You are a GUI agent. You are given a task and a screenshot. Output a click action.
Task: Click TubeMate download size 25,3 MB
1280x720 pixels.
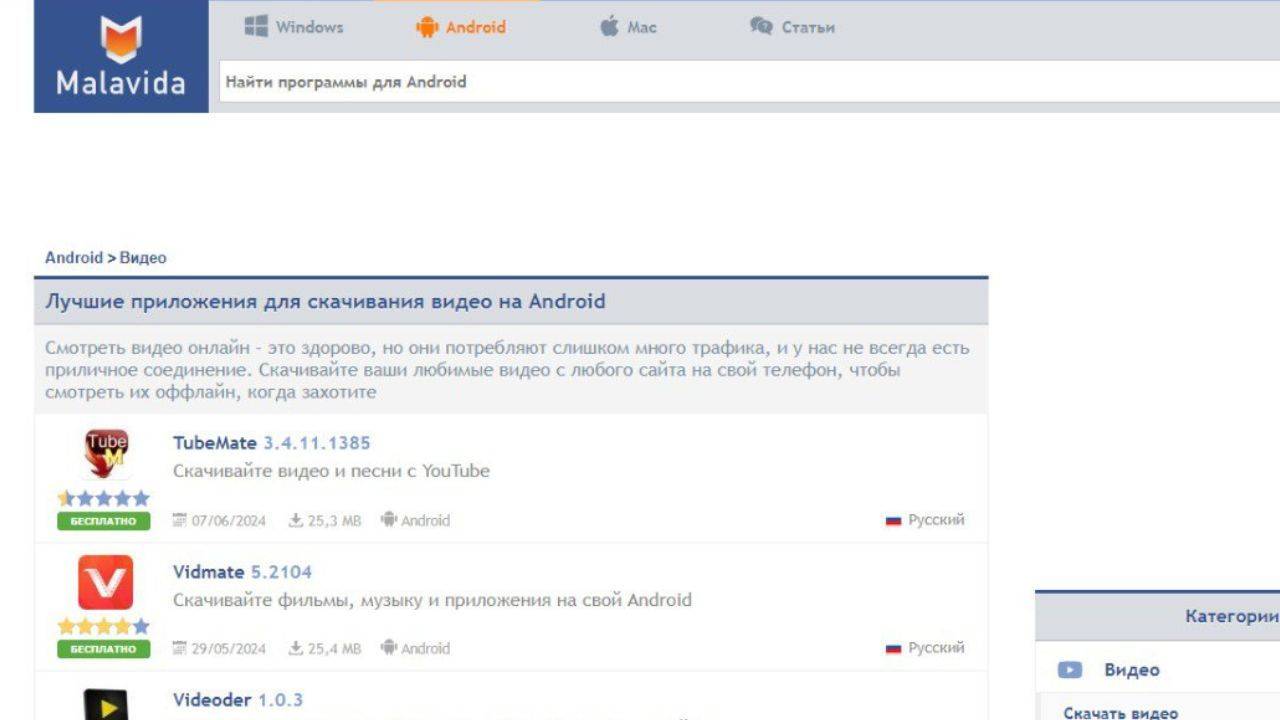point(334,521)
